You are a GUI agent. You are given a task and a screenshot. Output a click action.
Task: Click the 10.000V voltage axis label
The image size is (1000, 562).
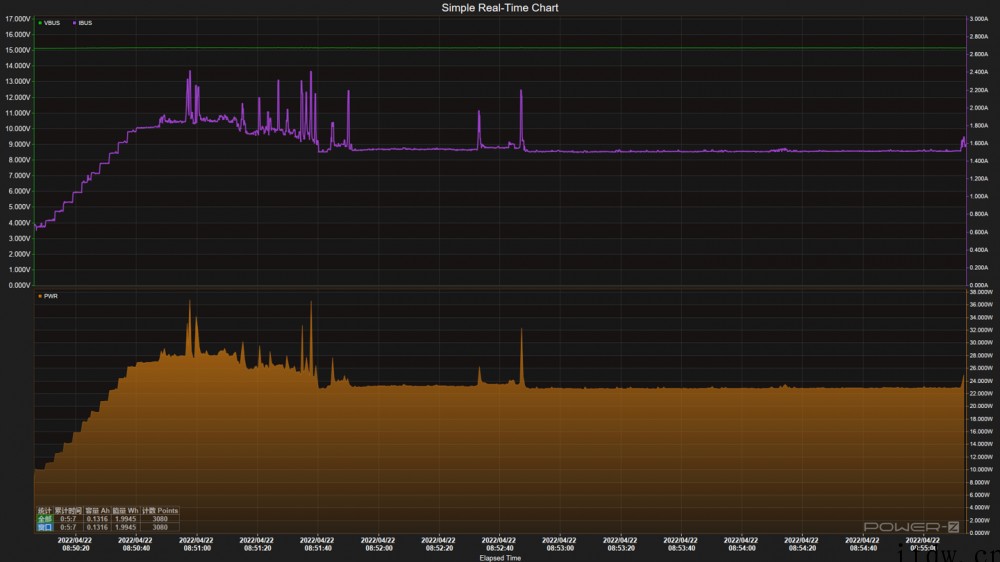coord(18,129)
